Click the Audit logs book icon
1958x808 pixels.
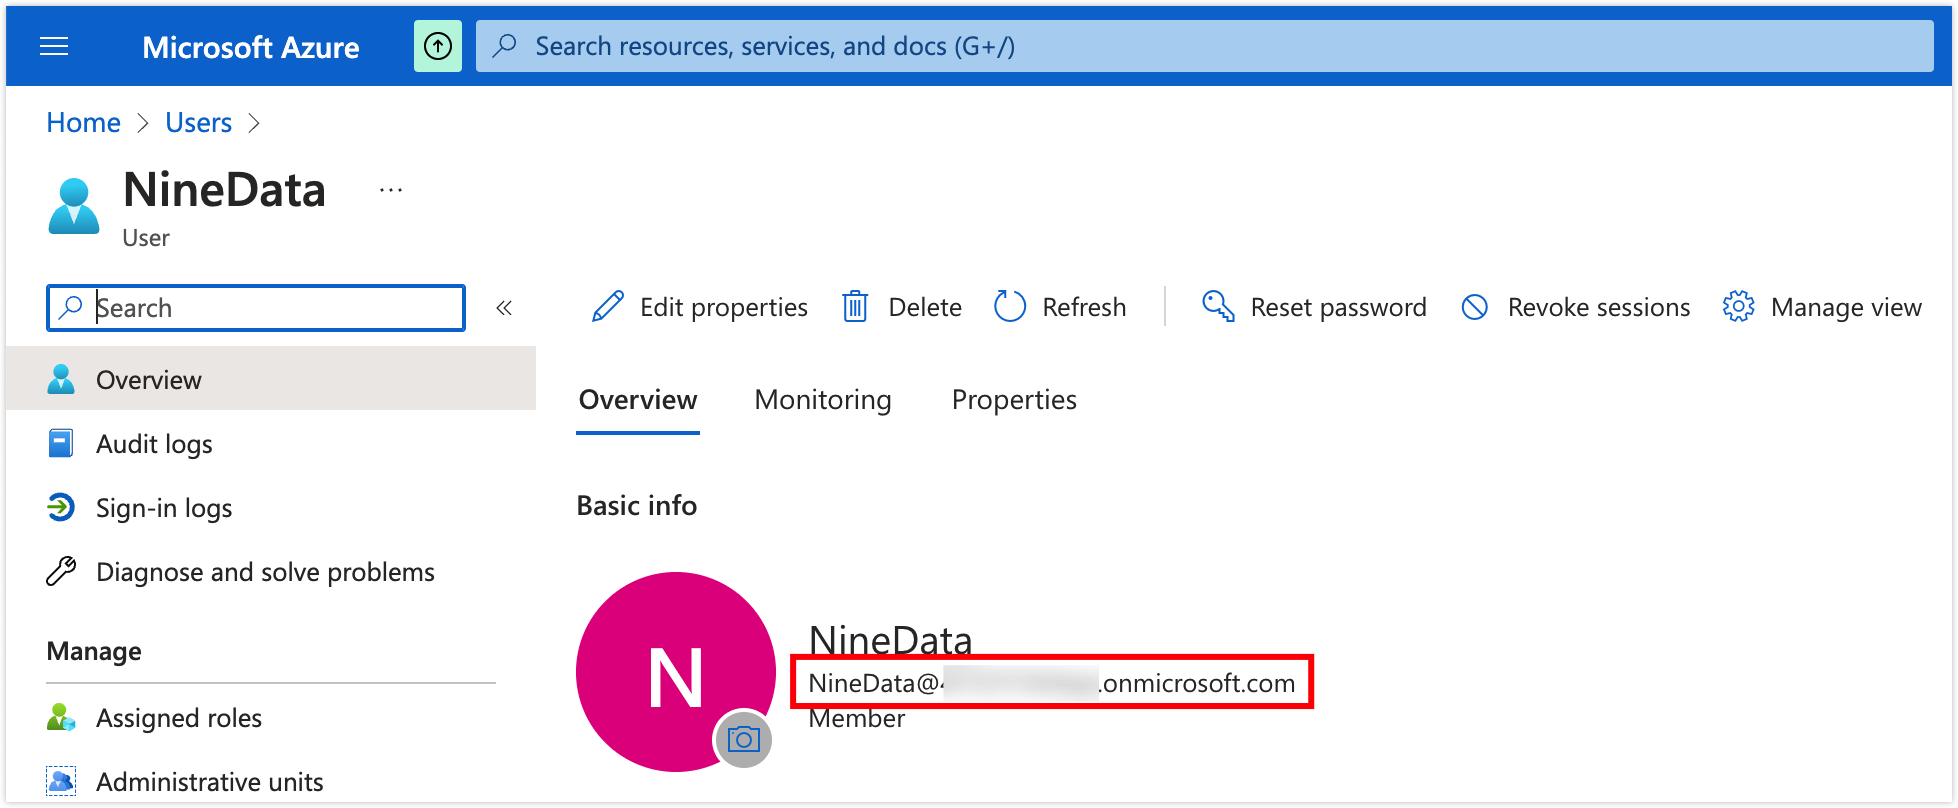pos(61,443)
